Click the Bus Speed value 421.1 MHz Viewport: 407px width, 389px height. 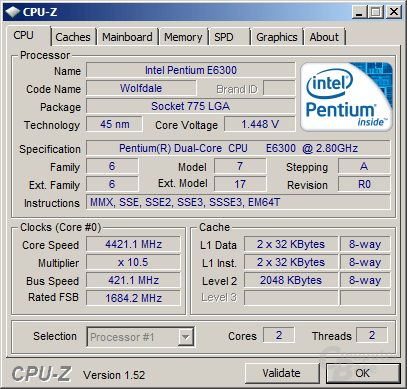coord(133,280)
